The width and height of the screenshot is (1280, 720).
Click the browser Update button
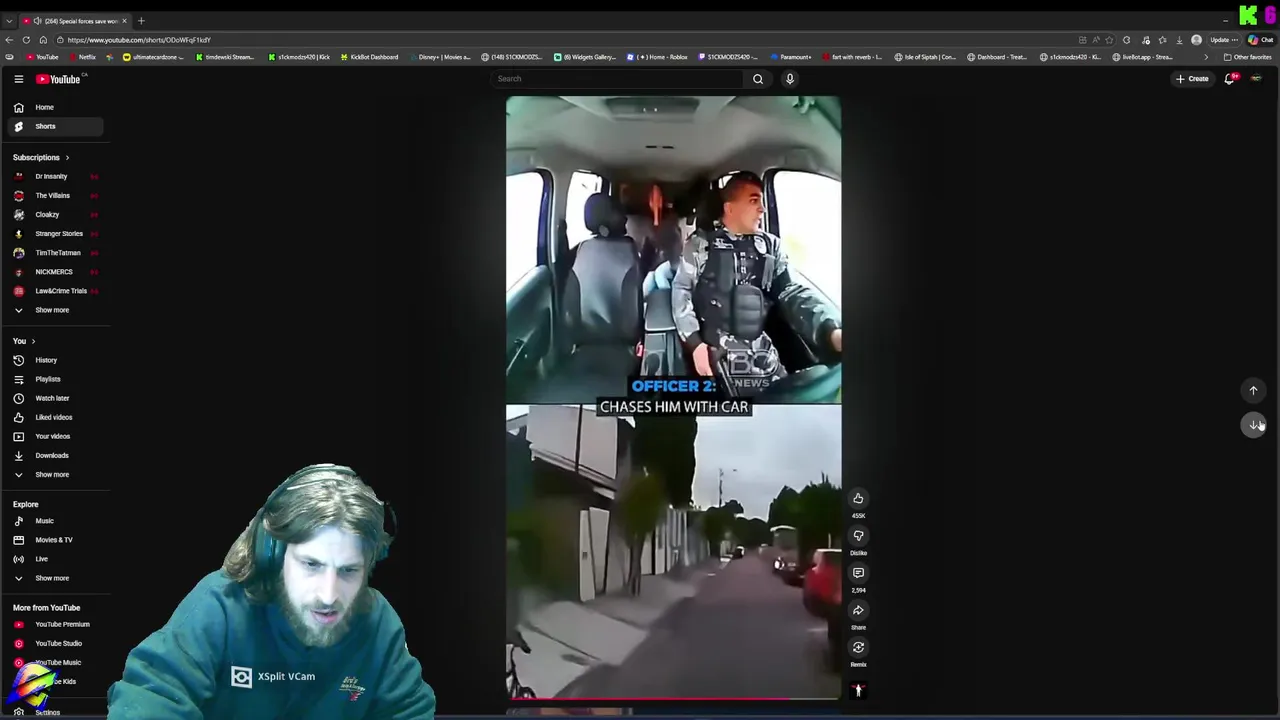(1224, 40)
